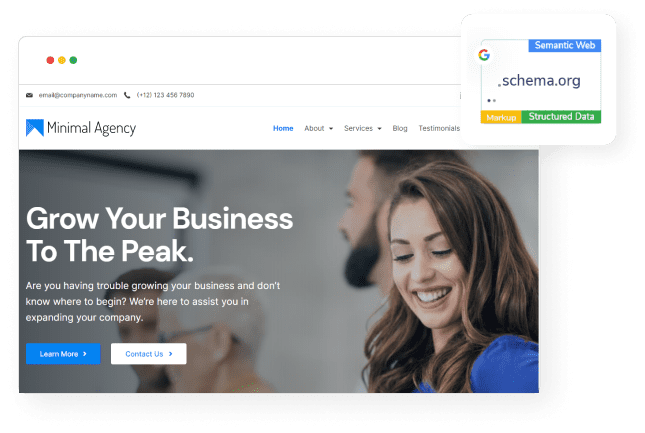Click the yellow Markup label
The width and height of the screenshot is (645, 433).
coord(501,117)
